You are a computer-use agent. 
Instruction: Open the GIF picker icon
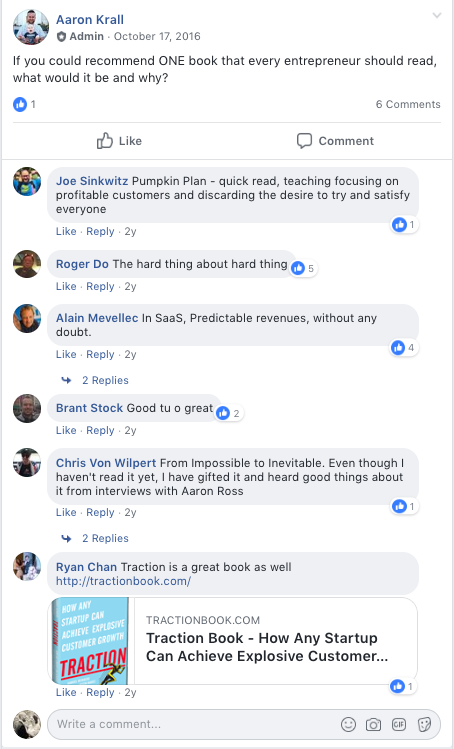click(399, 725)
